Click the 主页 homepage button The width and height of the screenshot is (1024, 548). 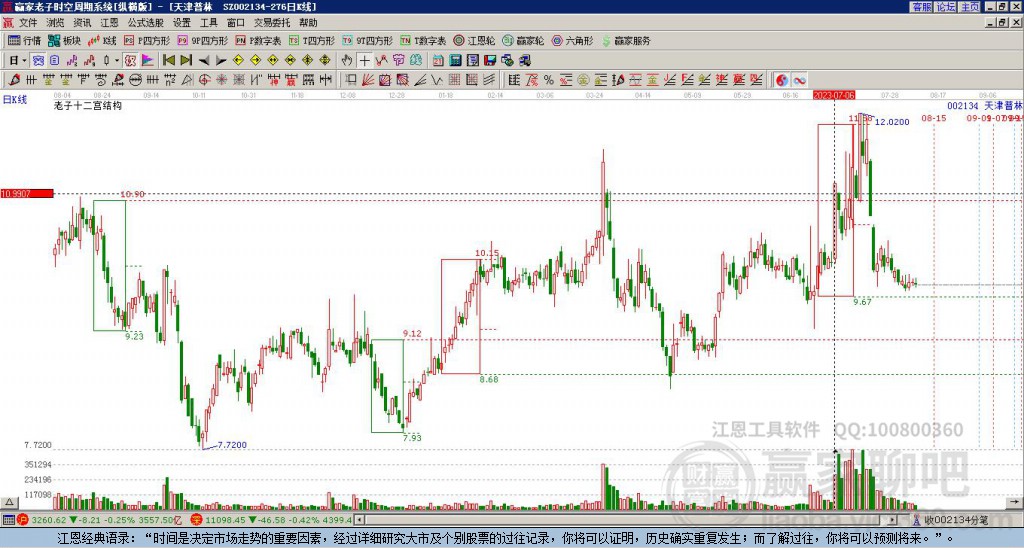[970, 6]
